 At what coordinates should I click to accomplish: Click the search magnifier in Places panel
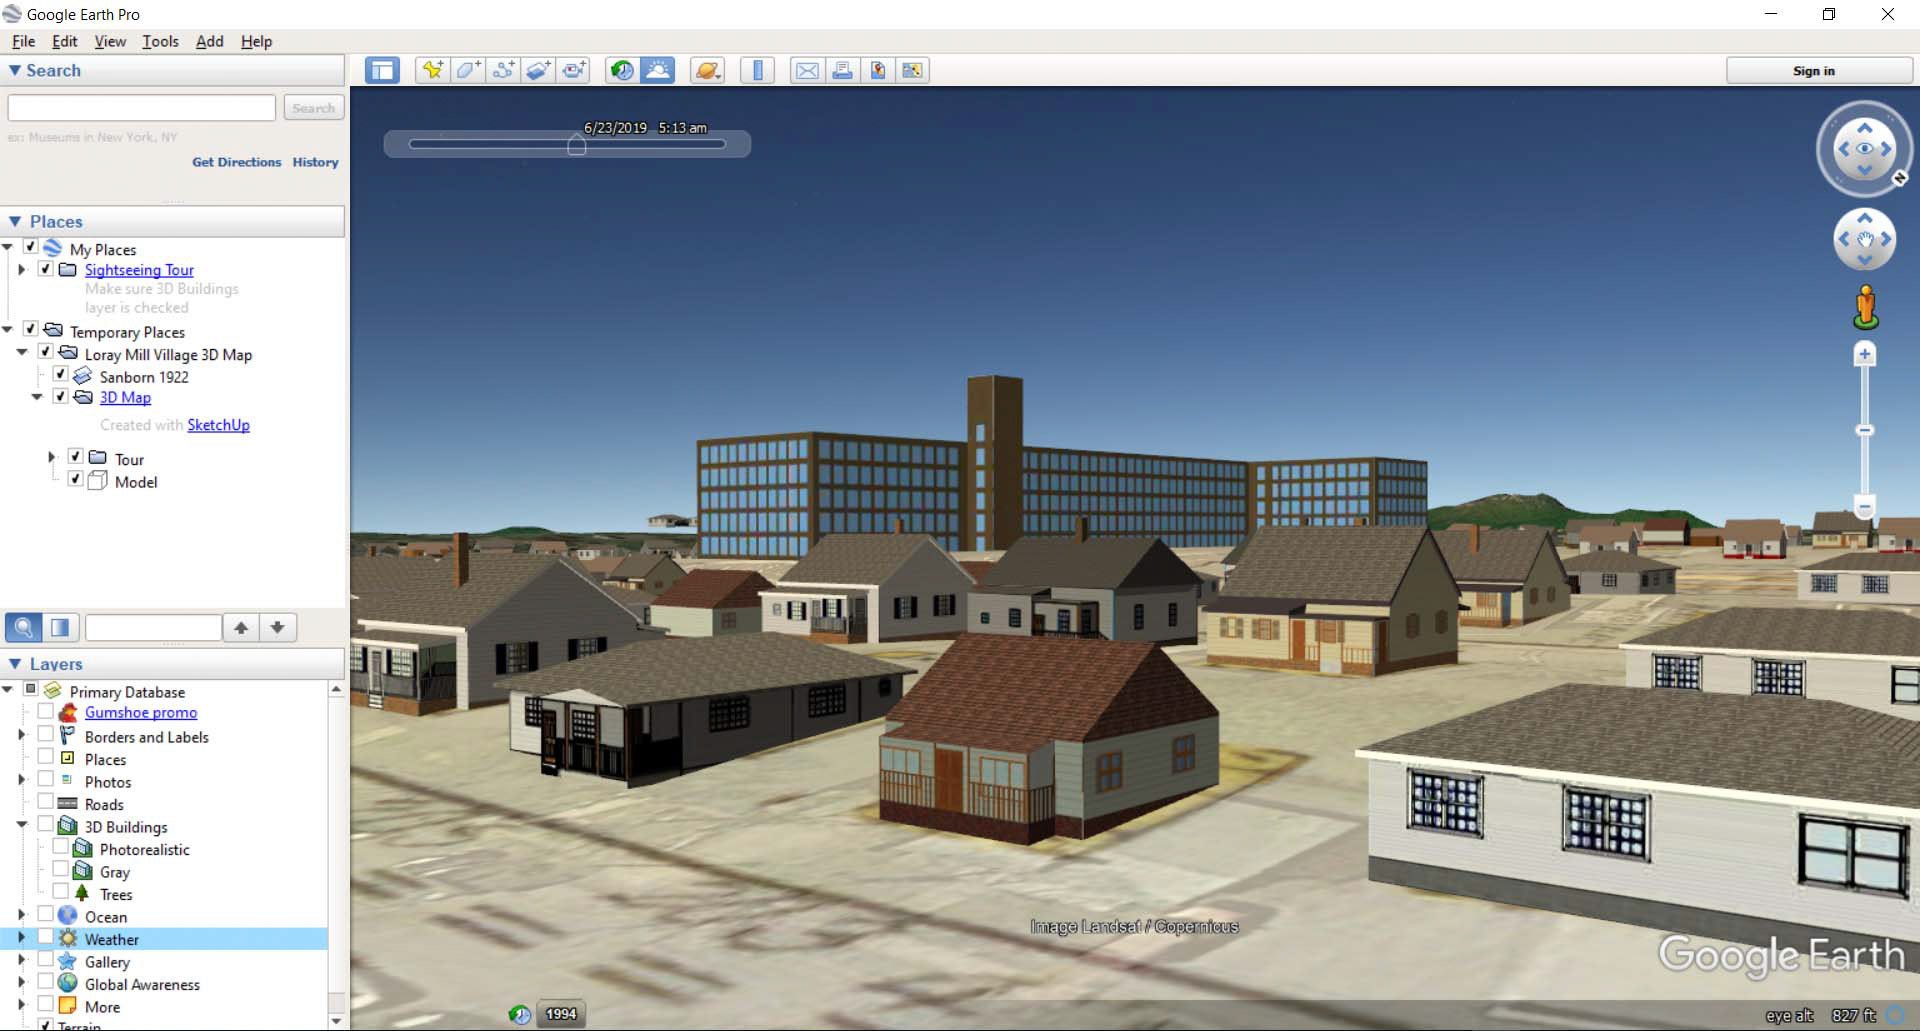click(23, 627)
